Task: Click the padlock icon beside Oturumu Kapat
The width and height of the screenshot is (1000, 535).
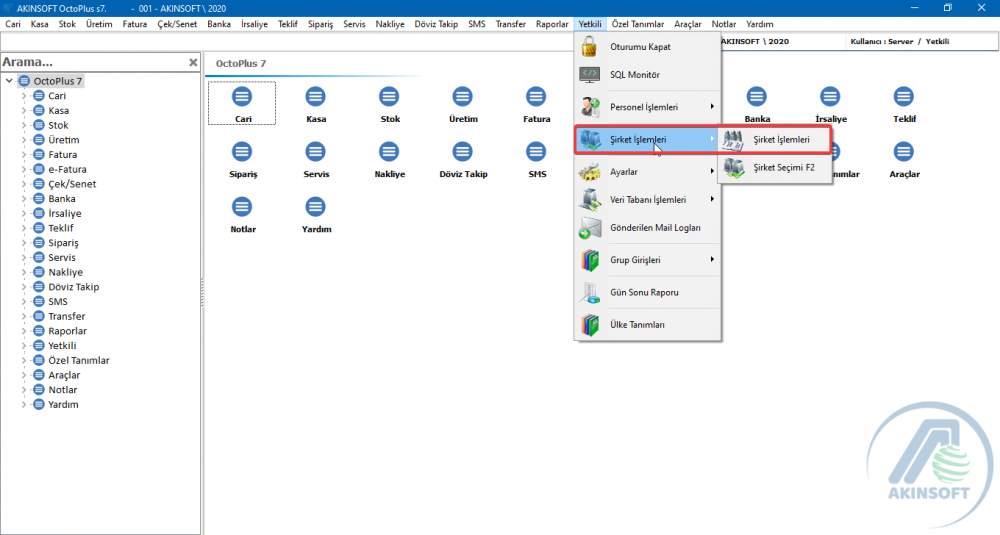Action: 589,47
